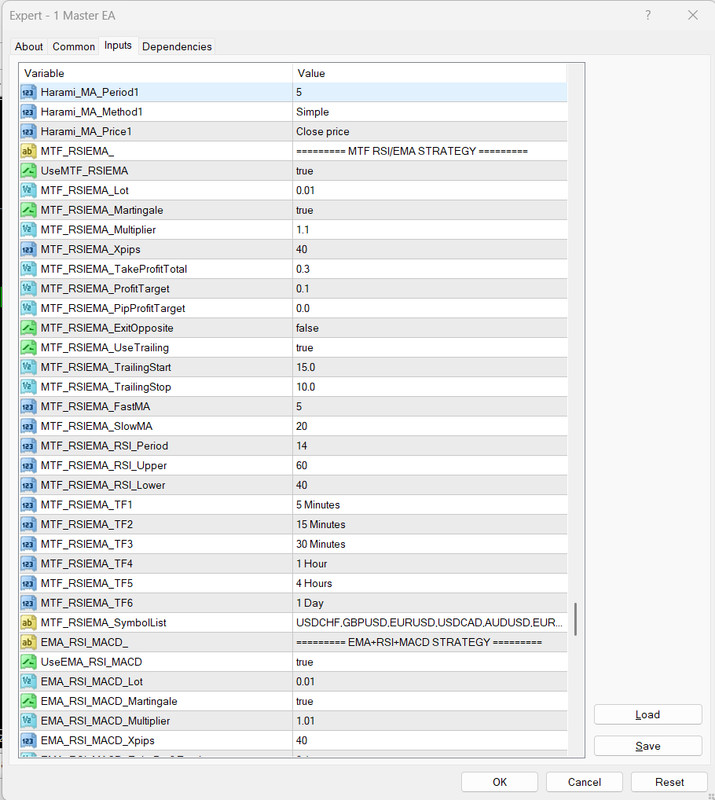This screenshot has height=800, width=715.
Task: Click the boolean icon beside UseMTF_RSIEMA
Action: pyautogui.click(x=28, y=171)
